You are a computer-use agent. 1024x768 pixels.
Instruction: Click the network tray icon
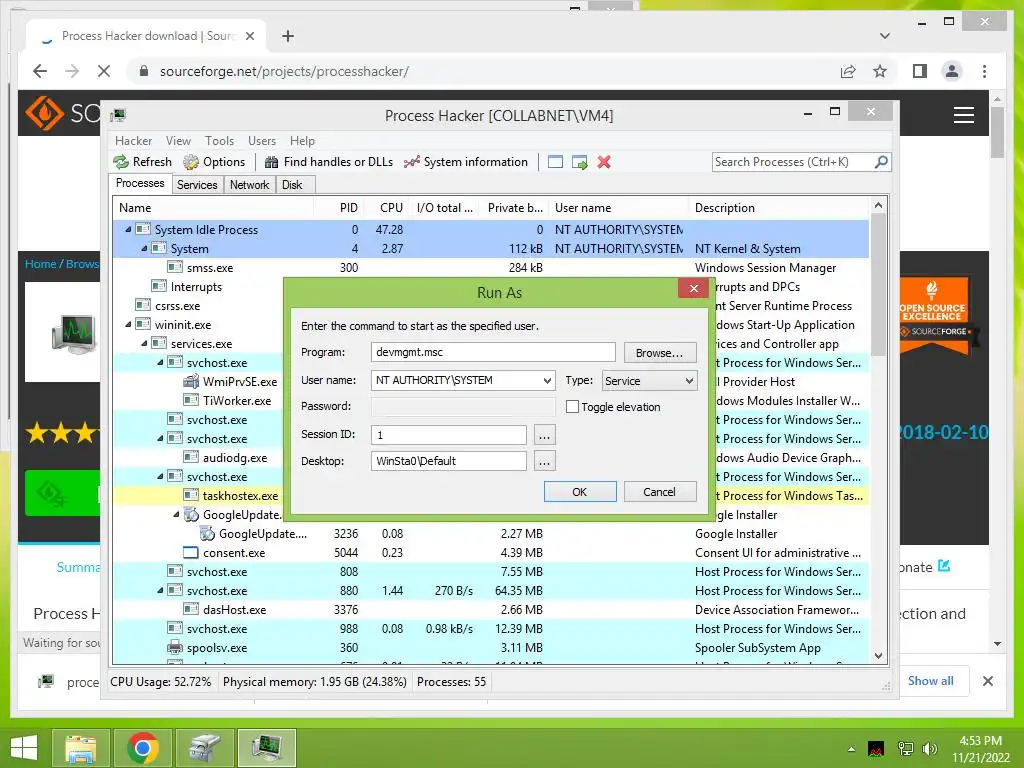[x=905, y=749]
